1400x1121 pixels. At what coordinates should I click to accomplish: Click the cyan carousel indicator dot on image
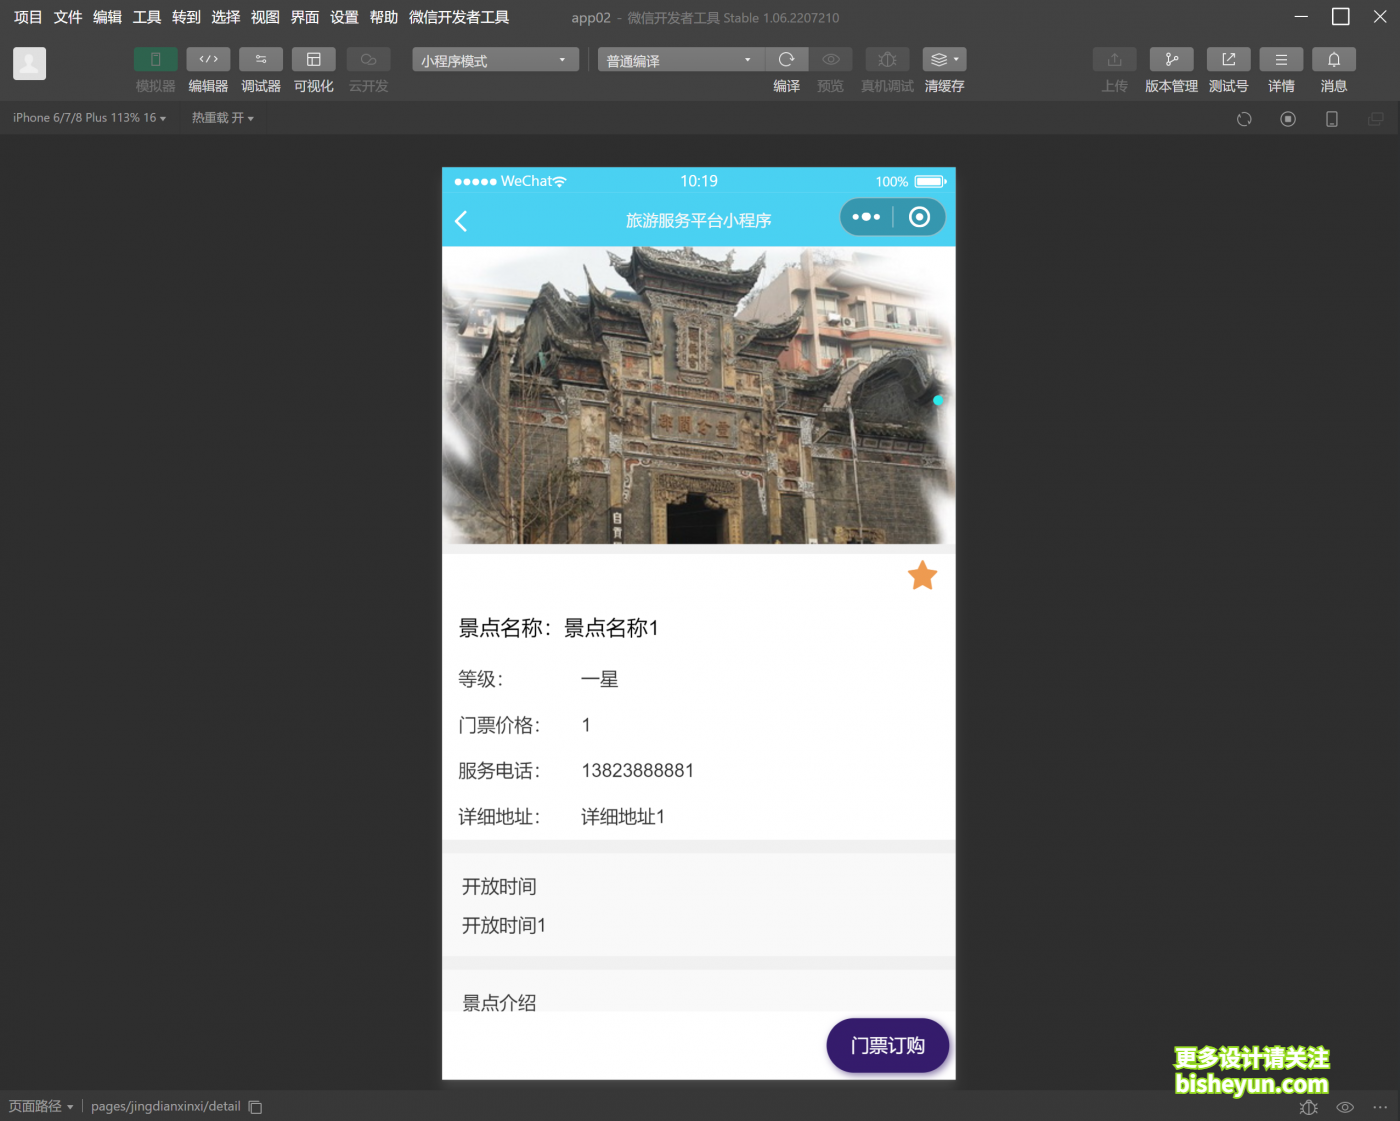pyautogui.click(x=938, y=400)
